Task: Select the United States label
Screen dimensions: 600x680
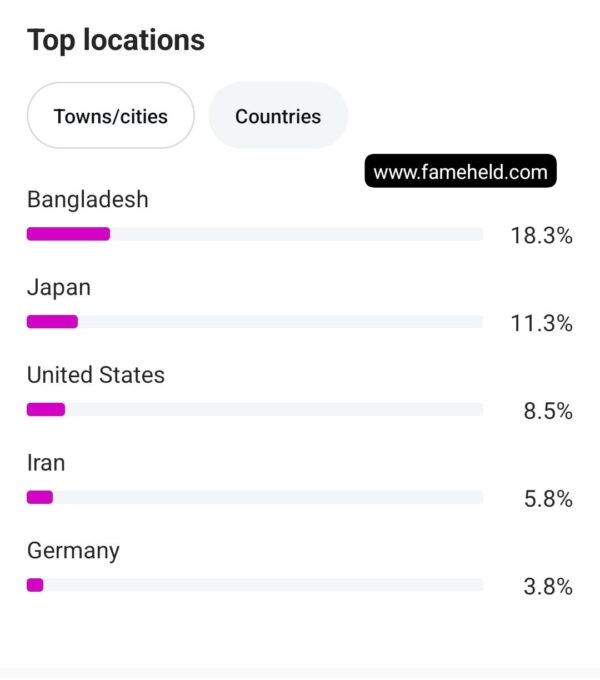Action: [x=96, y=375]
